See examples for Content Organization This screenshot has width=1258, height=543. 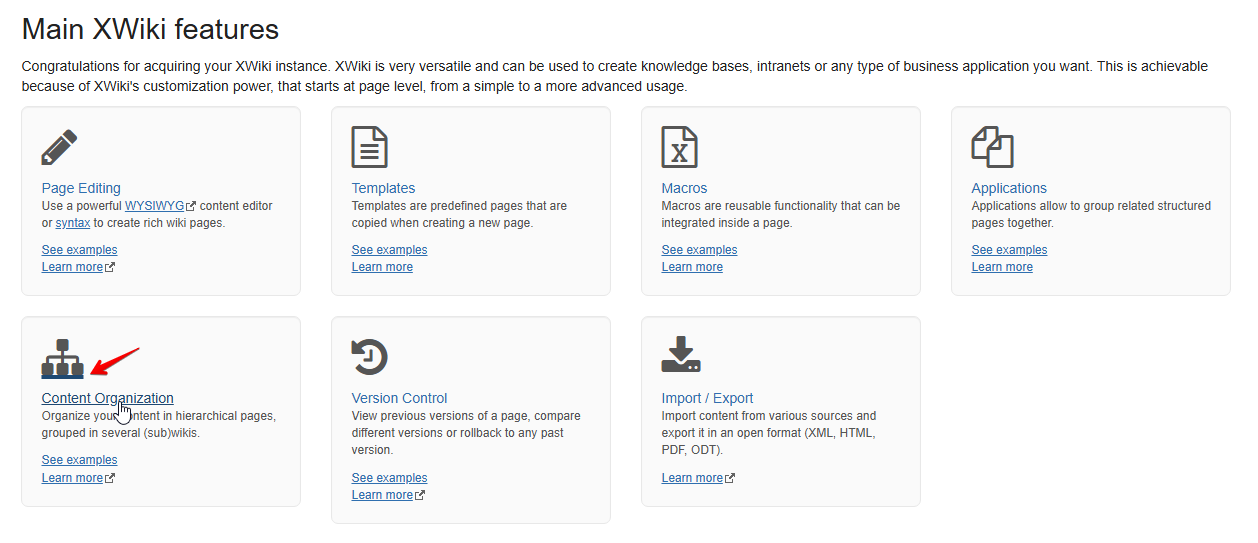coord(79,460)
